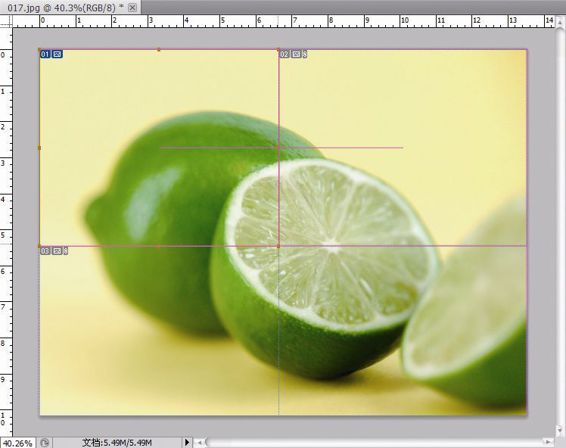Click the vertical scrollbar down arrow
566x448 pixels.
coord(560,430)
